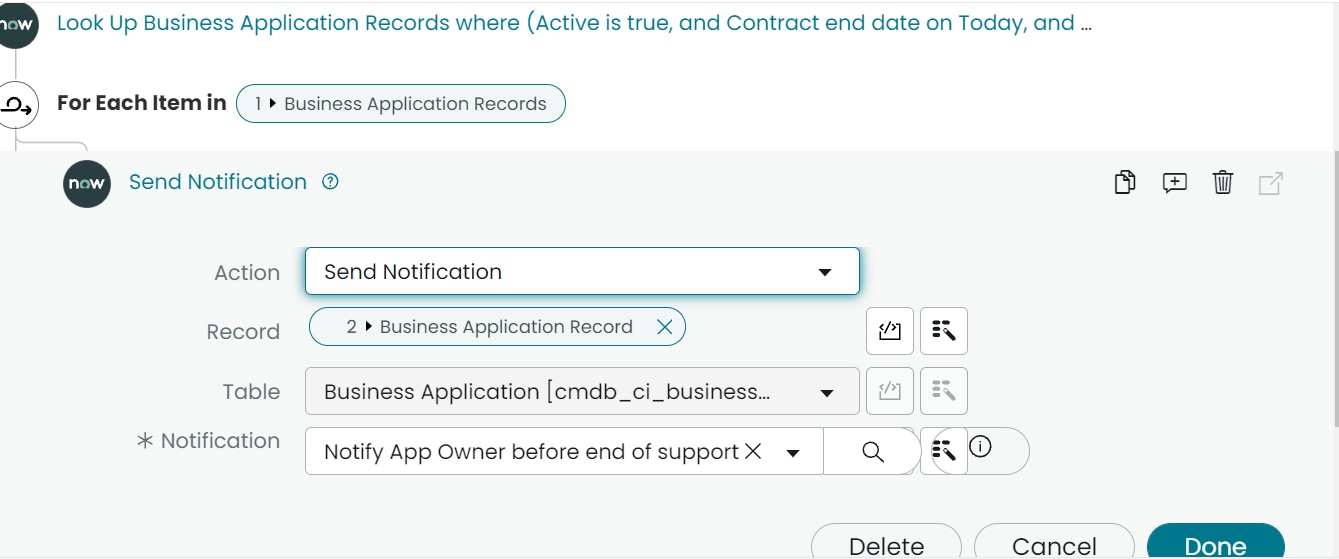Viewport: 1339px width, 559px height.
Task: Click the Delete button
Action: [886, 541]
